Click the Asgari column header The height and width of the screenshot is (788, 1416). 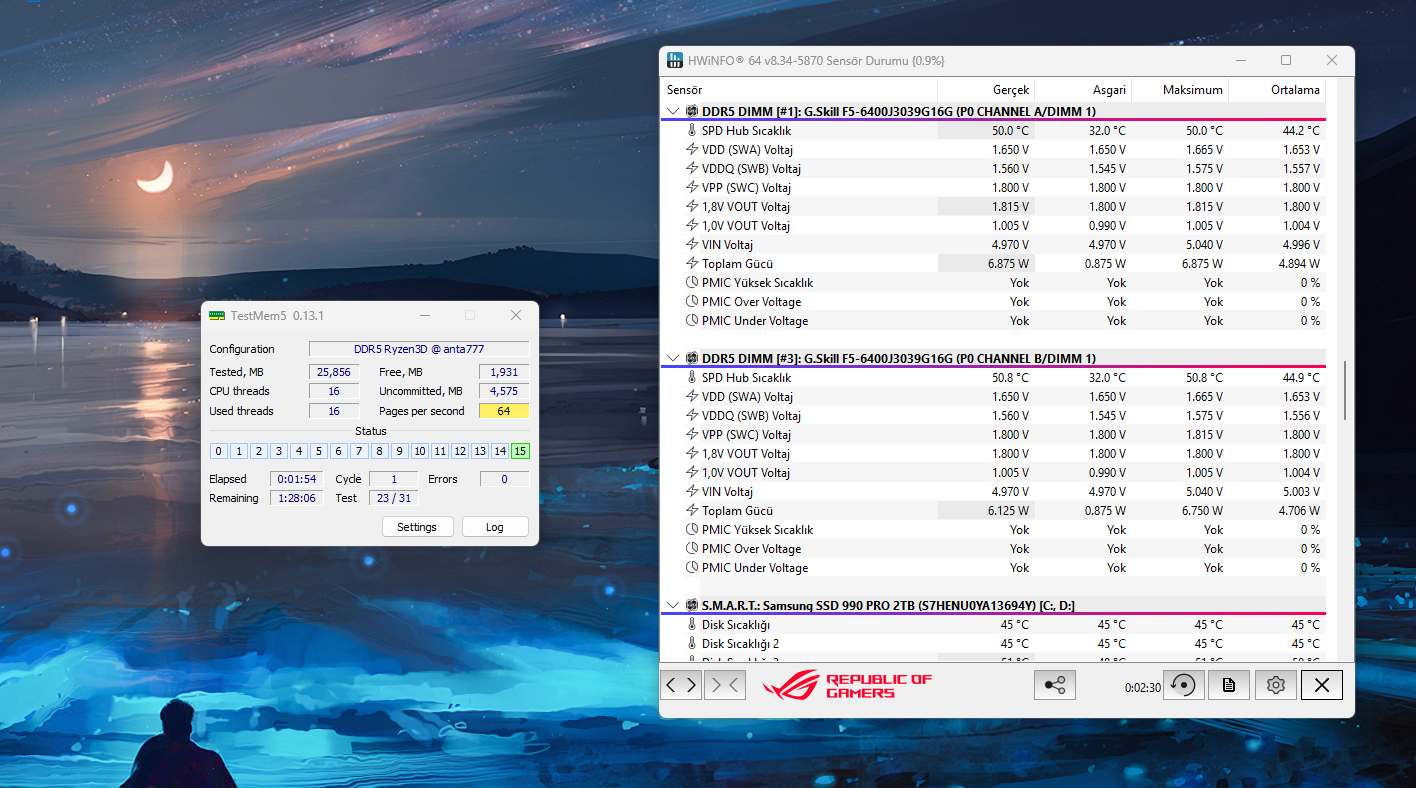(1082, 90)
